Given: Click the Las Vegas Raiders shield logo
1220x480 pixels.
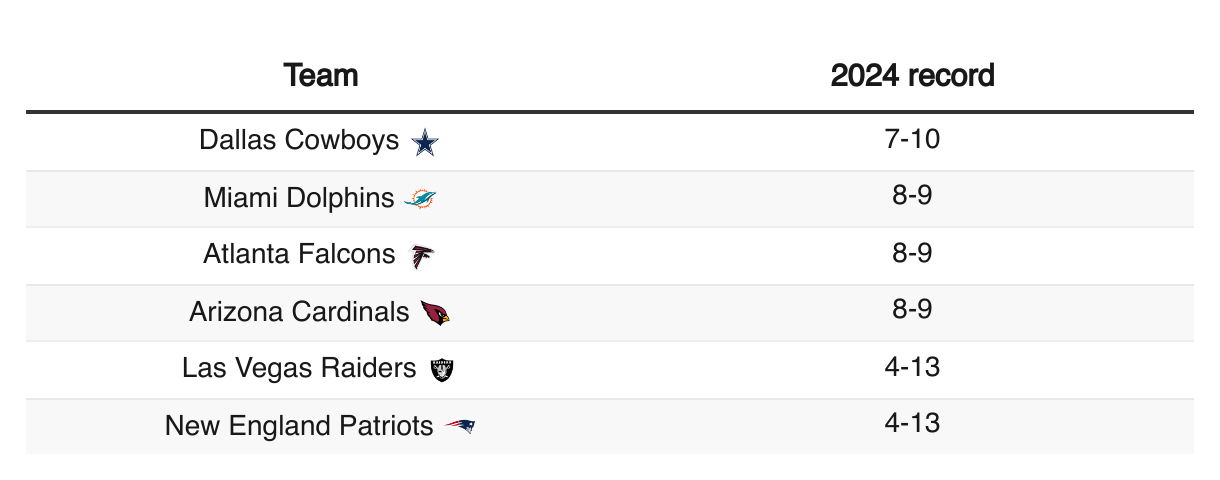Looking at the screenshot, I should 442,370.
